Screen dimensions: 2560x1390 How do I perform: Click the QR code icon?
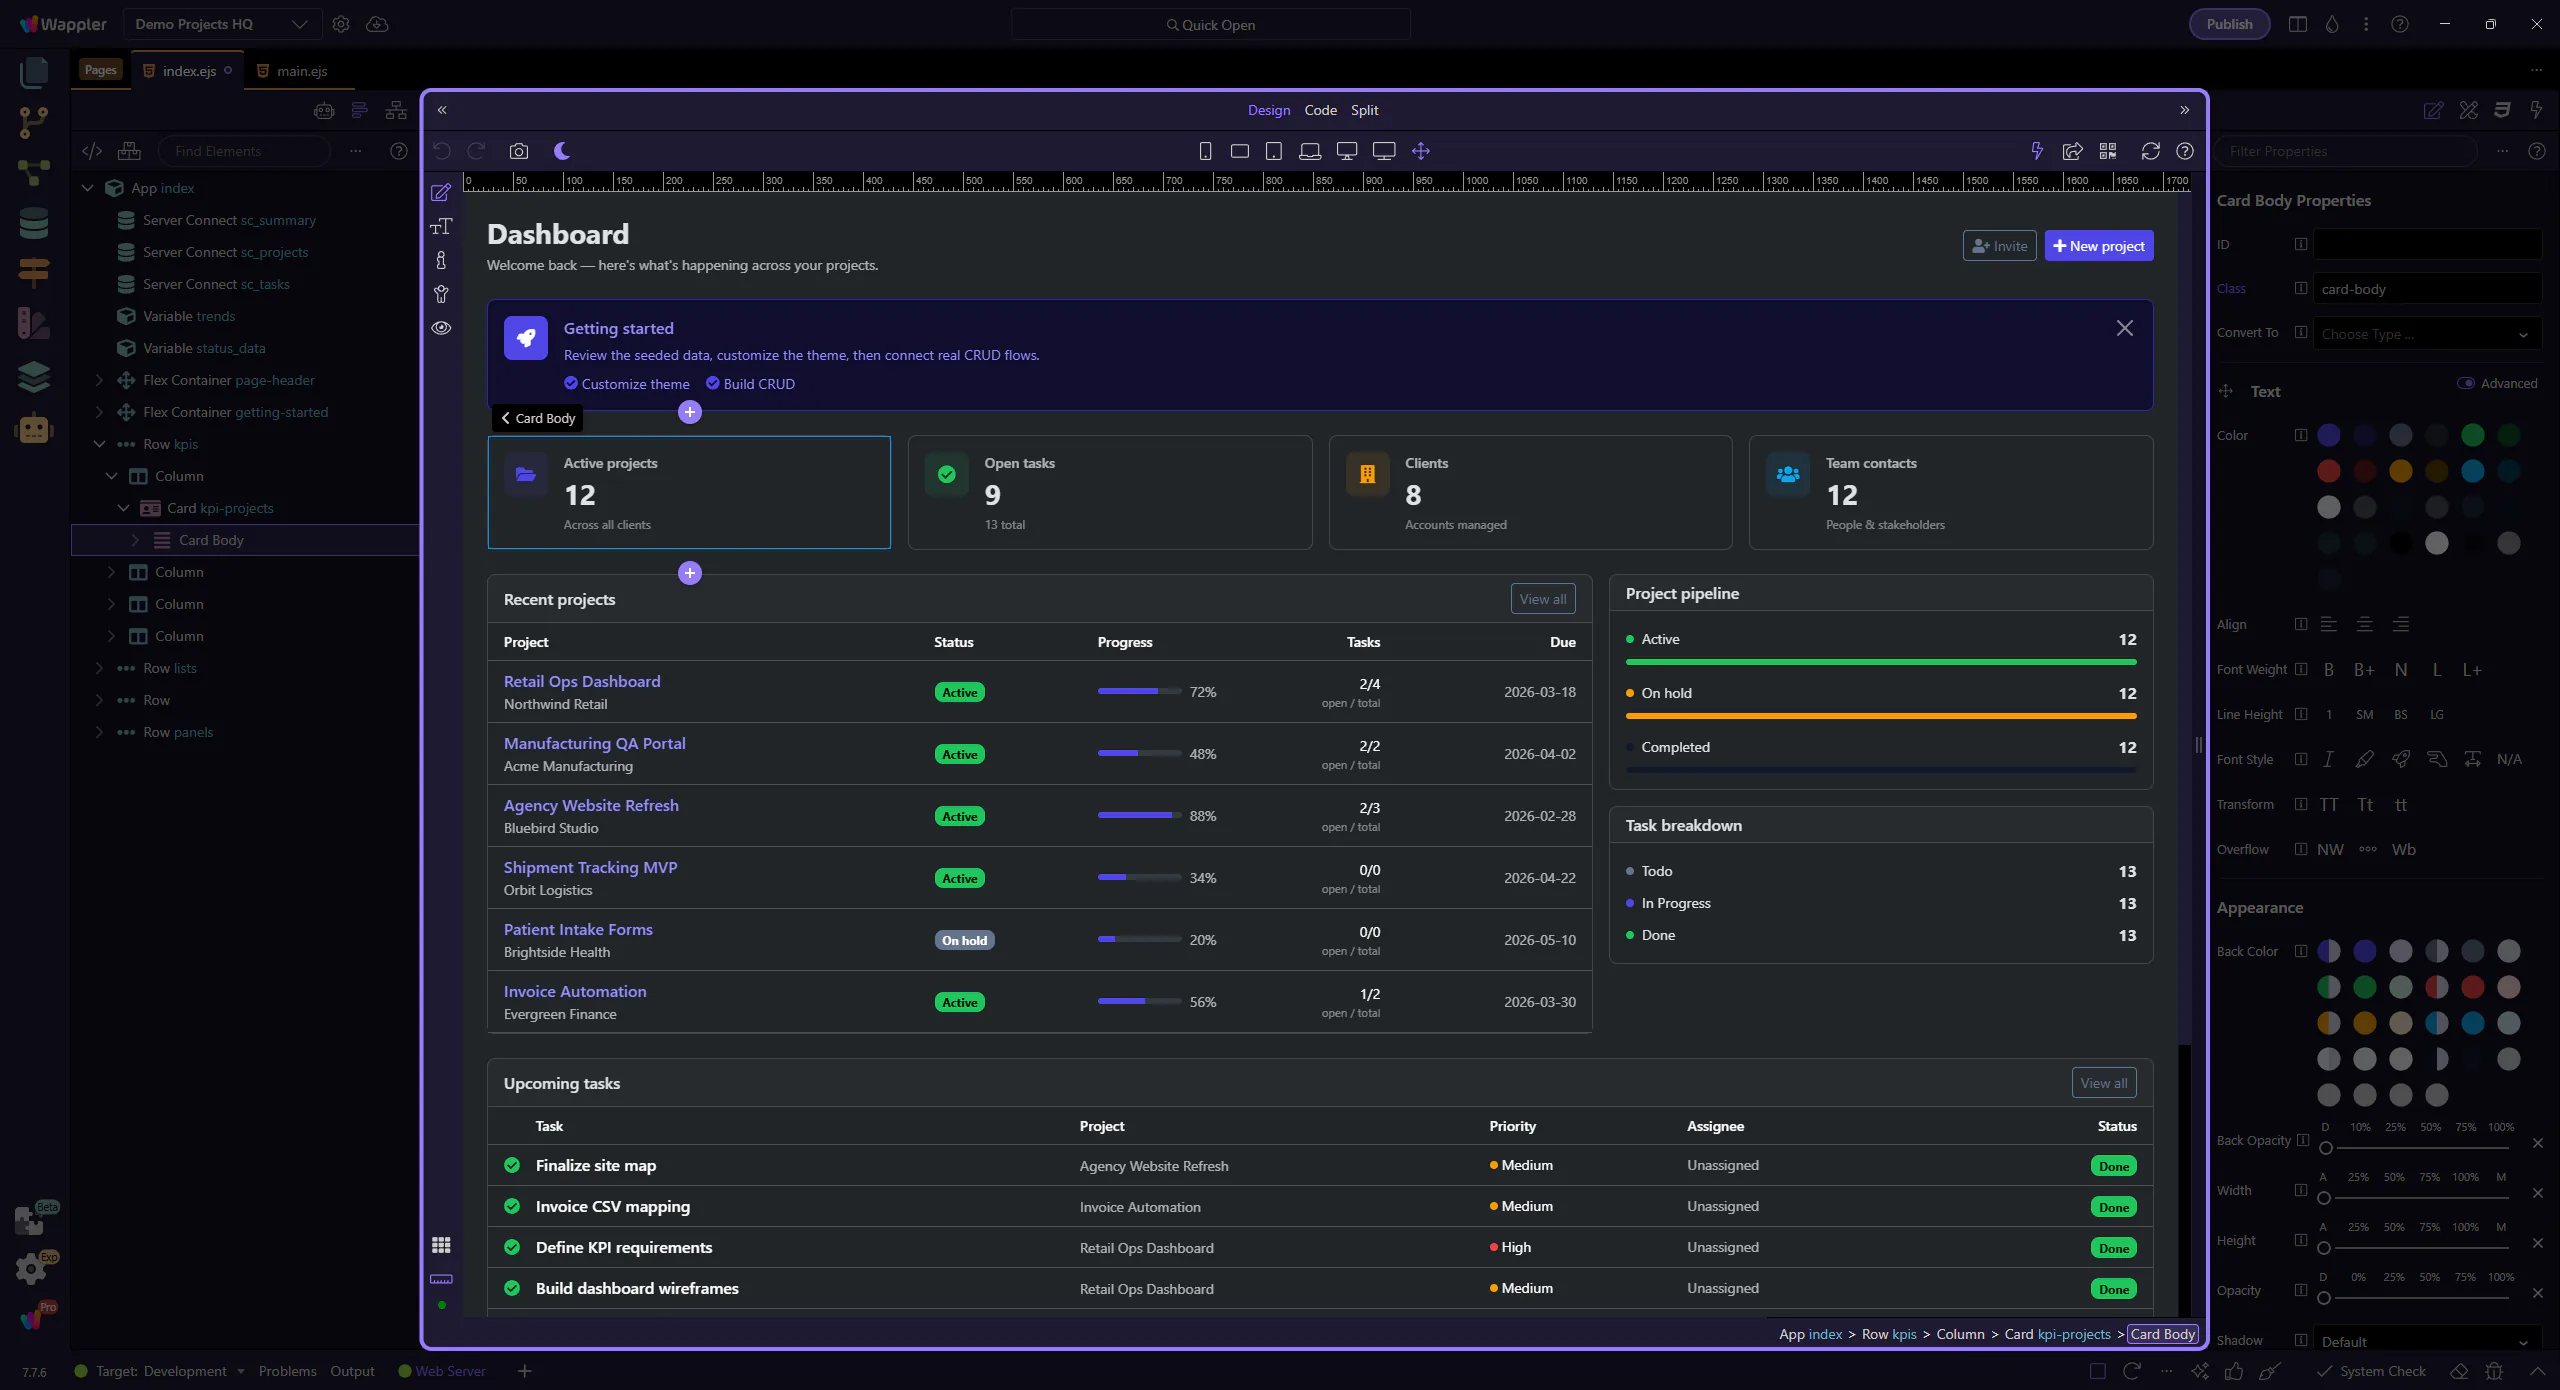[x=2108, y=151]
